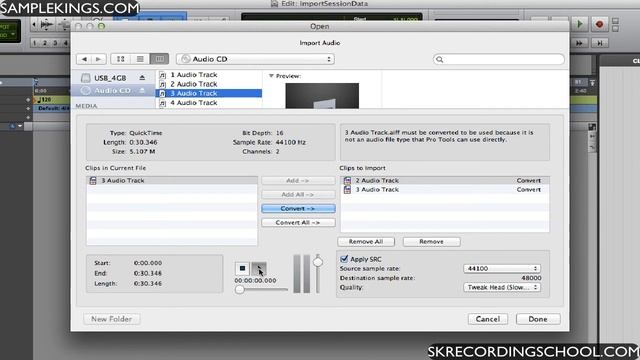The image size is (640, 360).
Task: Play audition preview in dialog
Action: 259,268
